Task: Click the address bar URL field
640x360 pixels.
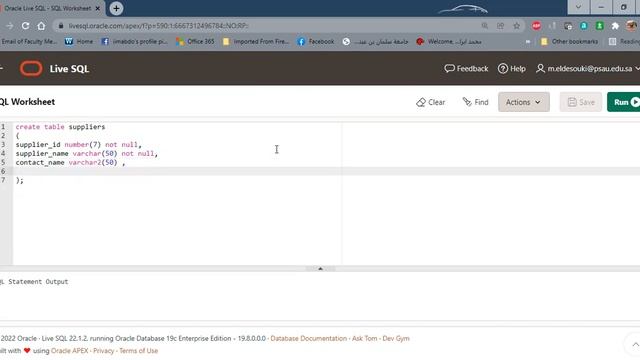Action: coord(269,26)
